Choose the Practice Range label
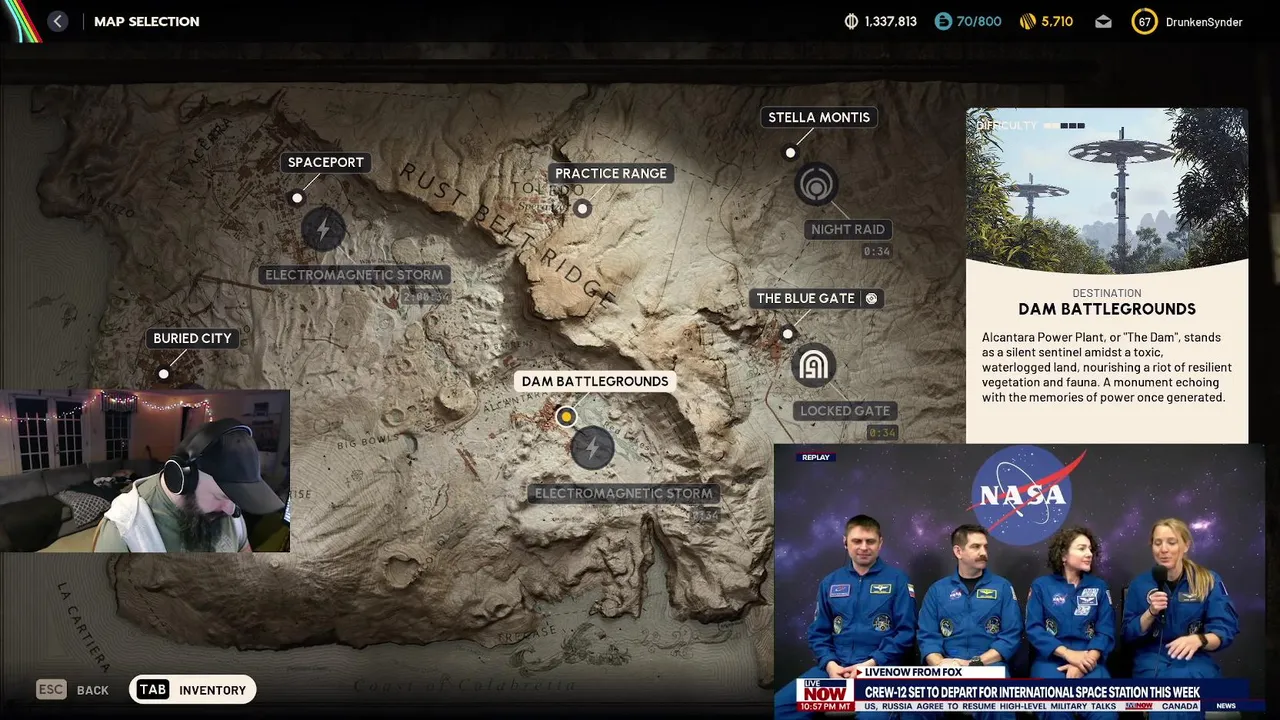This screenshot has height=720, width=1280. click(611, 173)
